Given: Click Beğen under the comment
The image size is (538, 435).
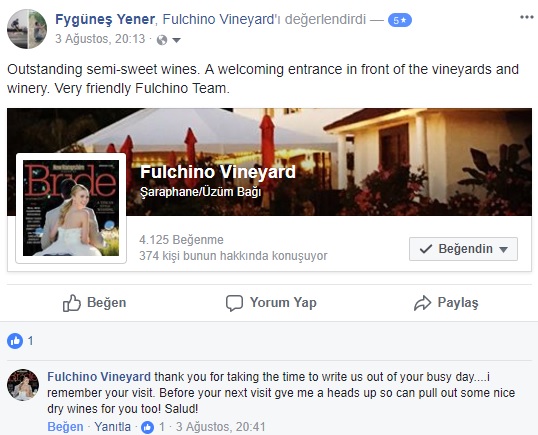Looking at the screenshot, I should tap(65, 427).
